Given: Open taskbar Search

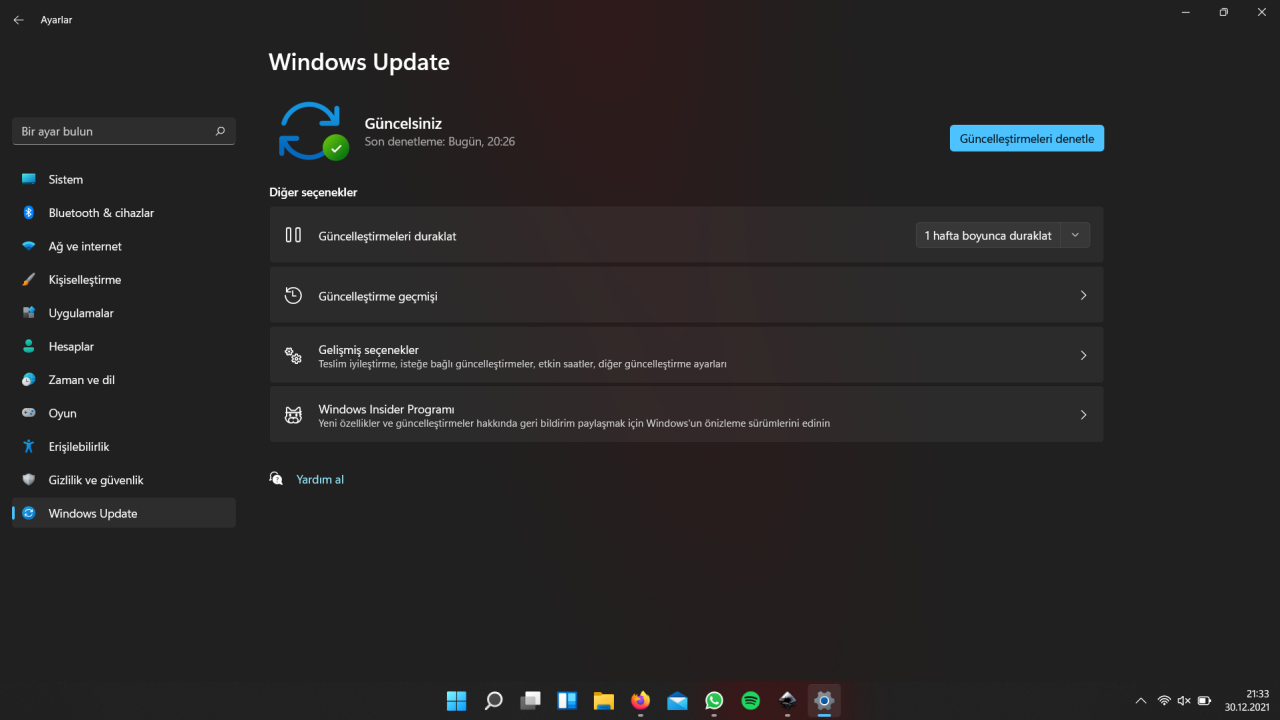Looking at the screenshot, I should [493, 700].
